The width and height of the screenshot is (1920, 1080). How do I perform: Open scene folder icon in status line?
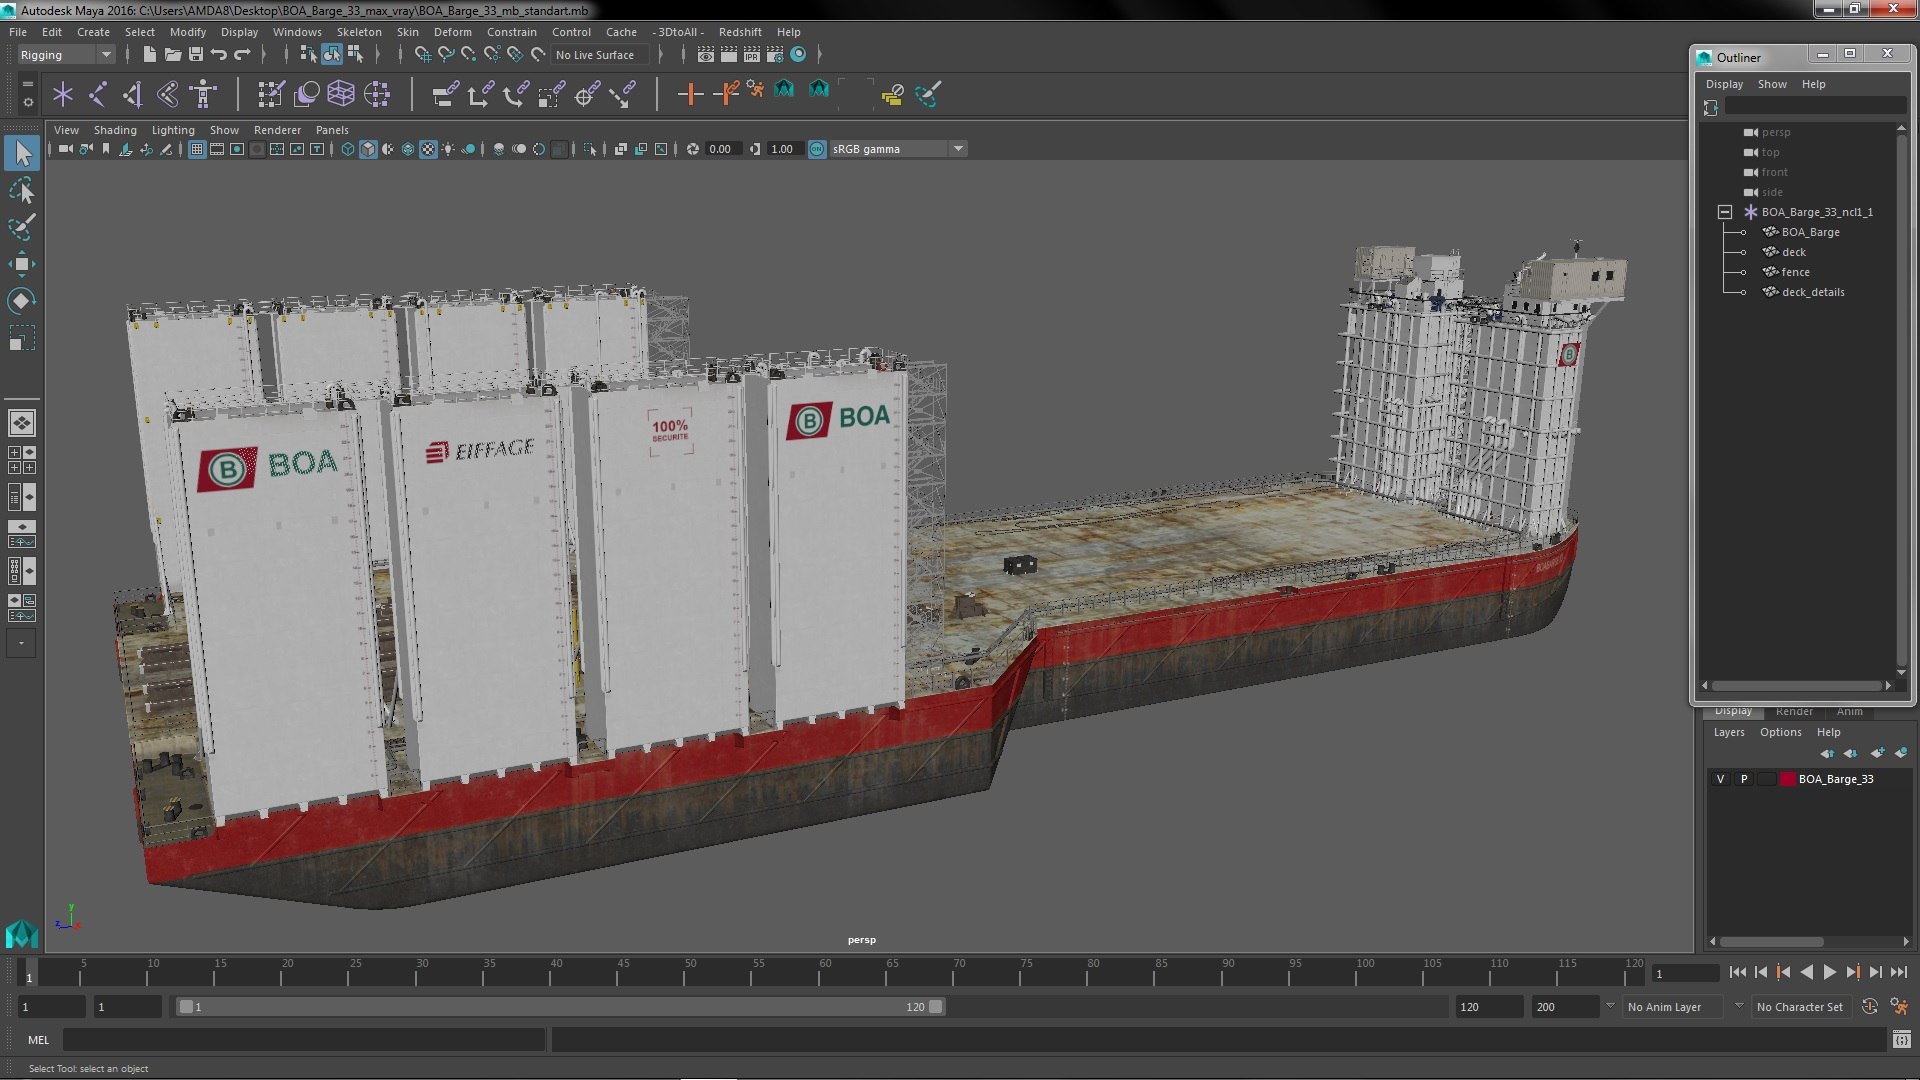172,55
